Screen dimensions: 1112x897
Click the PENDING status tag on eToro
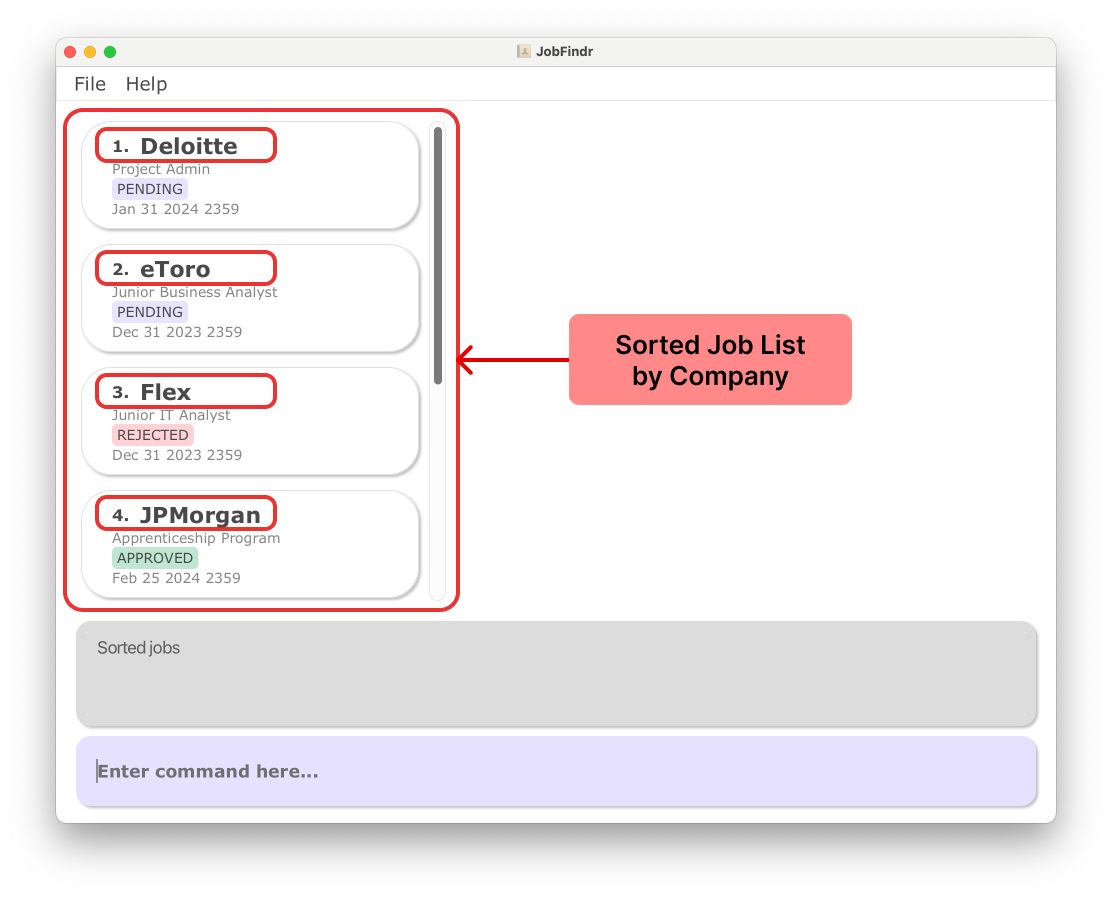pos(150,312)
